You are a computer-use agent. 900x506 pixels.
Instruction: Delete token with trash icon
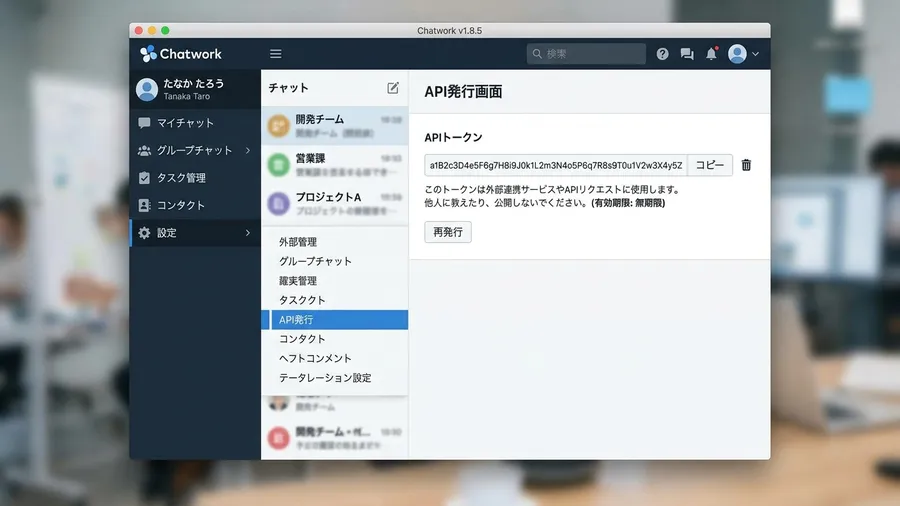pos(746,165)
